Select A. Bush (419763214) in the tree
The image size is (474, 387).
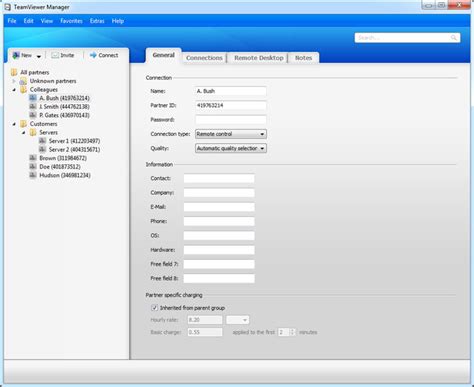pyautogui.click(x=64, y=98)
